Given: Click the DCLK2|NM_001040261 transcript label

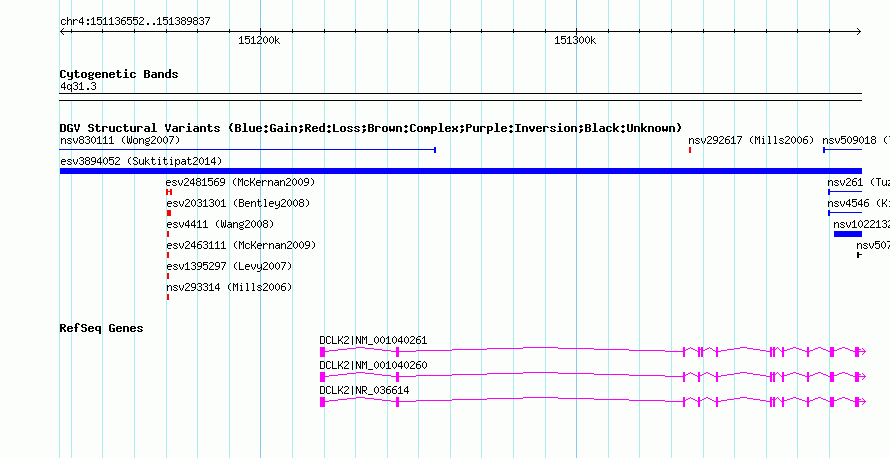Looking at the screenshot, I should point(373,341).
